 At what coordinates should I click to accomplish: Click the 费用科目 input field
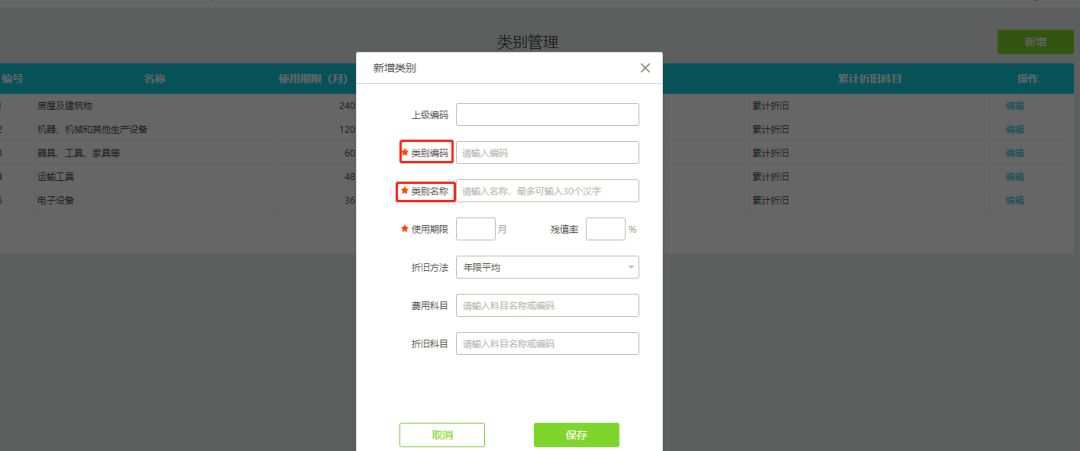pos(547,305)
